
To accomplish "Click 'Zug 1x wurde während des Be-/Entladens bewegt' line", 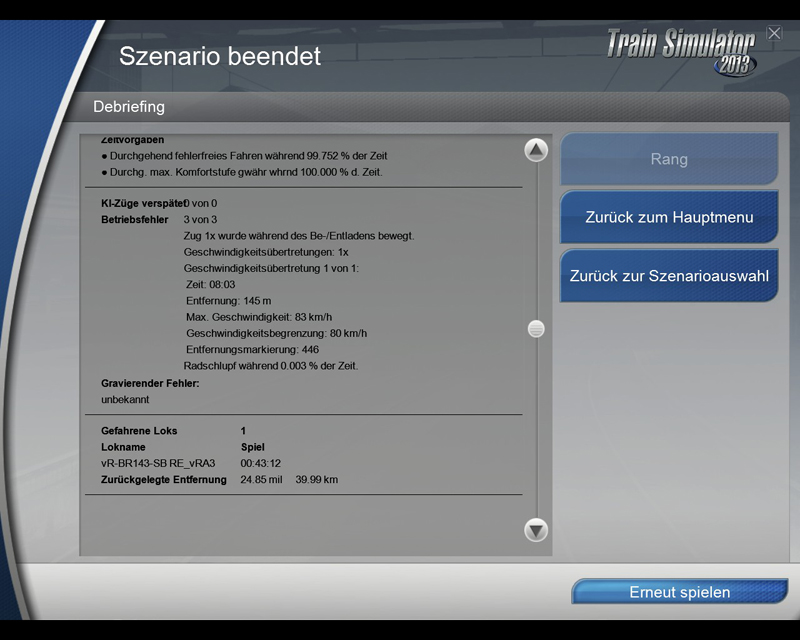I will click(299, 236).
